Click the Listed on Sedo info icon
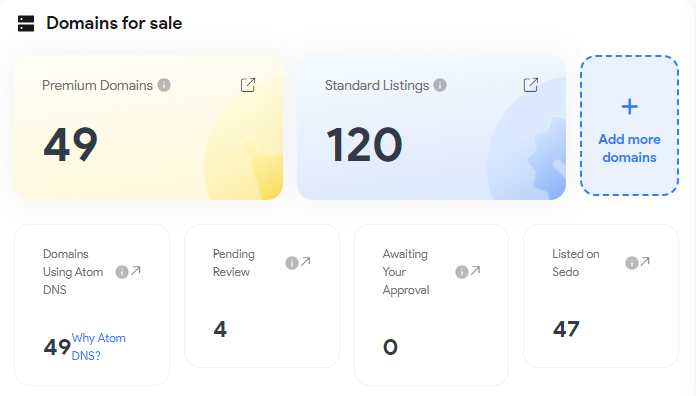This screenshot has width=696, height=396. pos(632,263)
